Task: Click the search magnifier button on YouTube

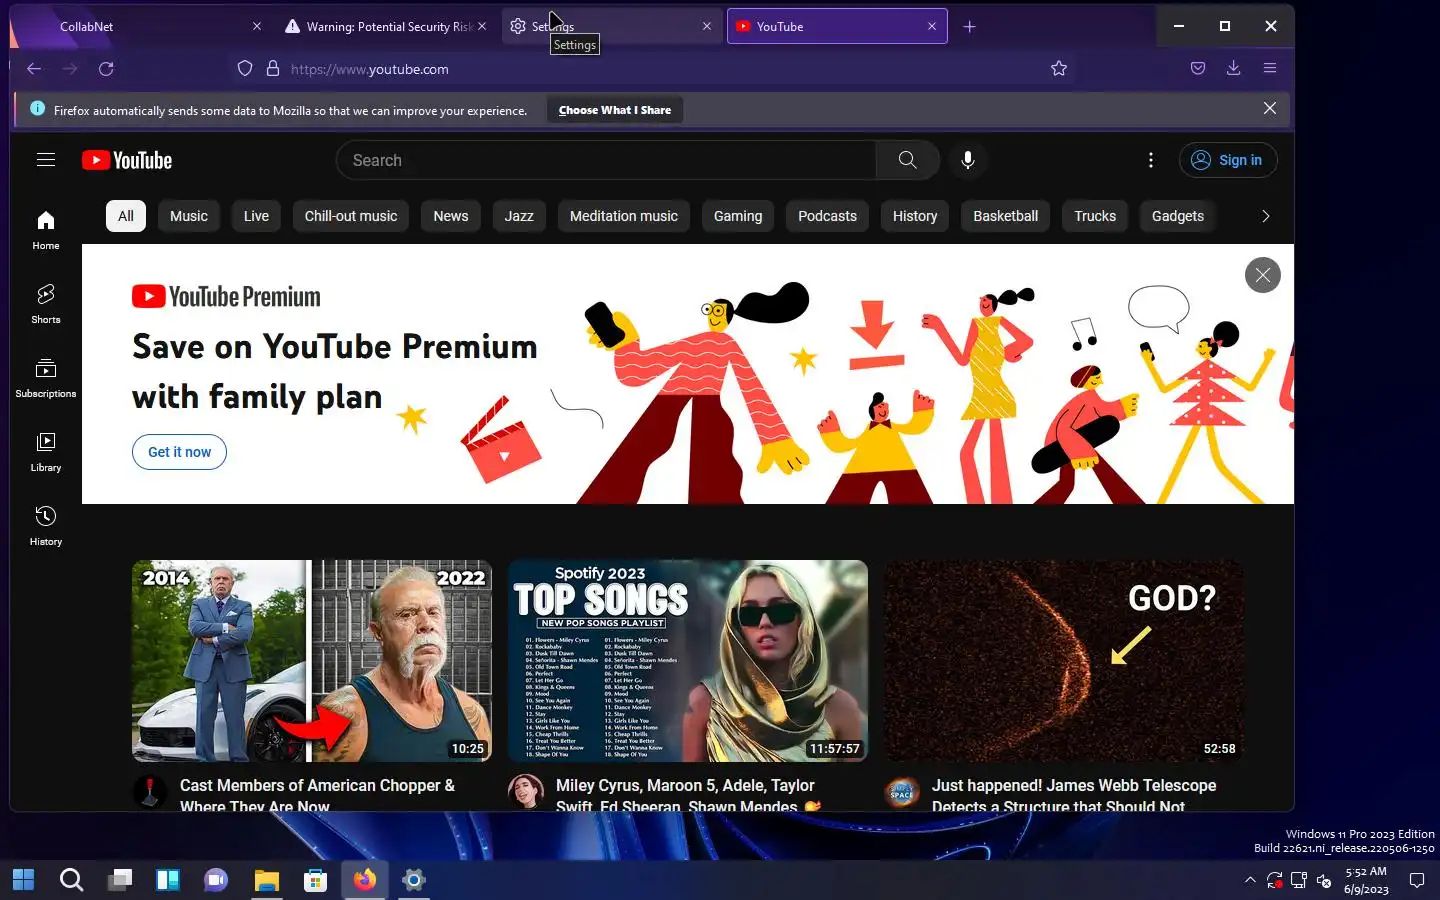Action: click(907, 160)
